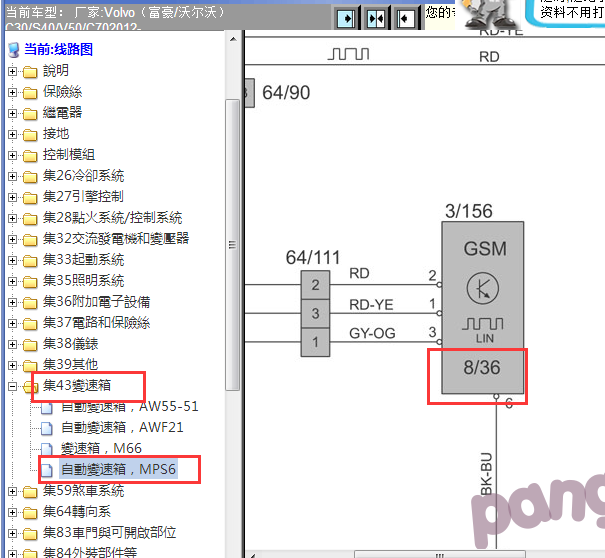
Task: Click the computer icon beside 当前:线路图
Action: click(14, 50)
